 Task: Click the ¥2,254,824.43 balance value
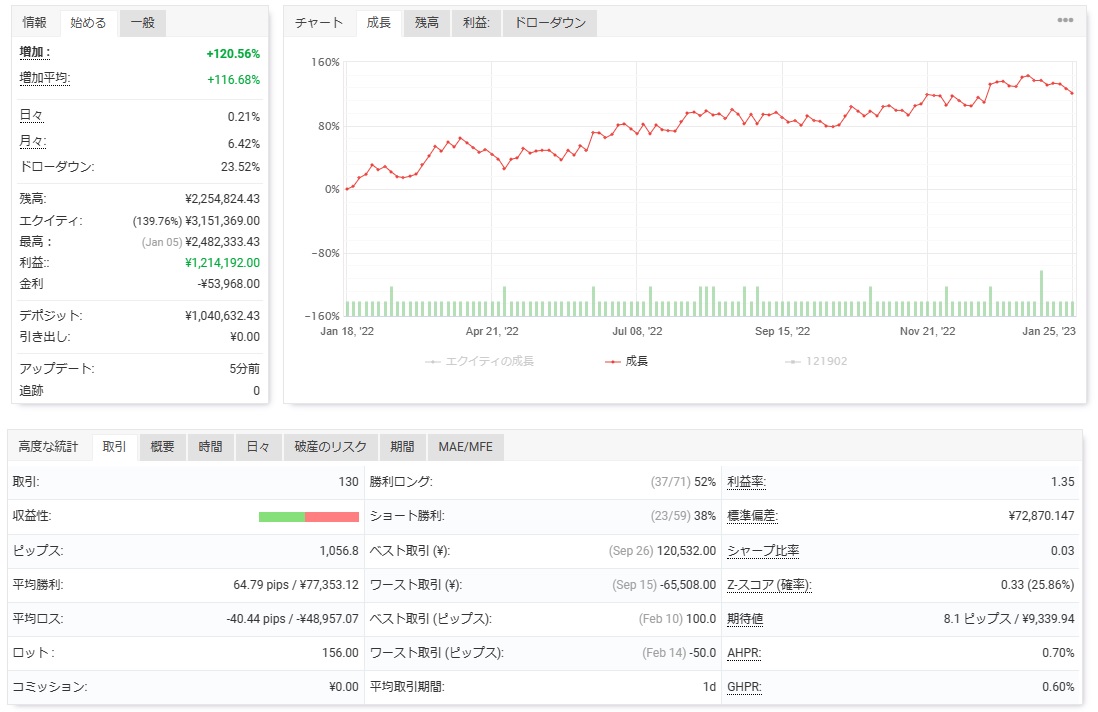coord(223,199)
